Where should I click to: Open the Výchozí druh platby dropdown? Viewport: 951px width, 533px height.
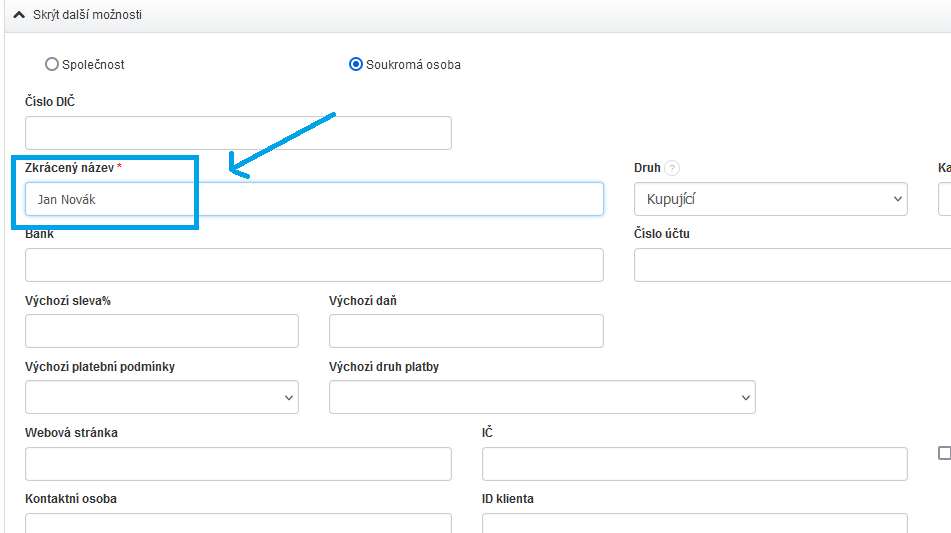click(541, 397)
